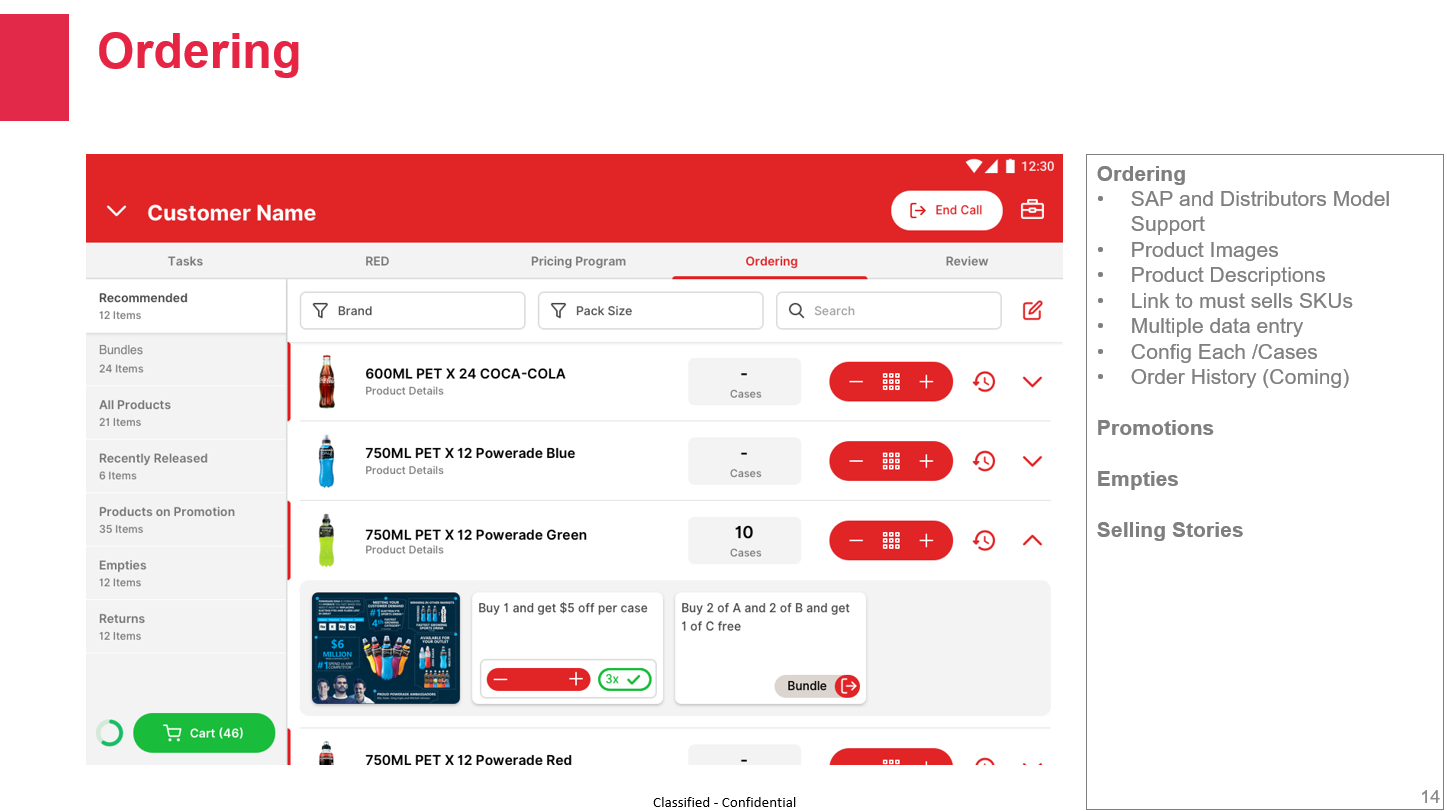Image resolution: width=1447 pixels, height=811 pixels.
Task: Switch to the Pricing Program tab
Action: (x=578, y=261)
